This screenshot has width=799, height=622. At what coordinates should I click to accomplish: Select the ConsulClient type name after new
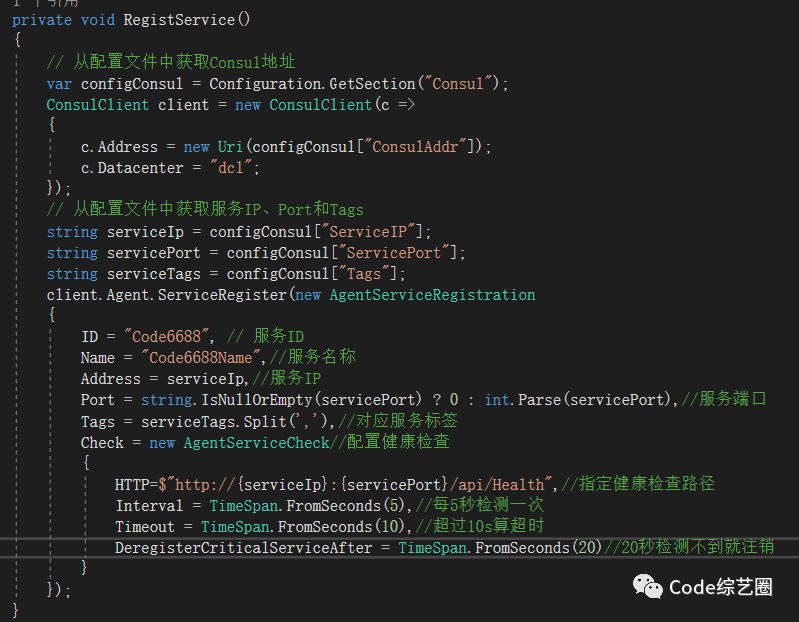point(320,104)
